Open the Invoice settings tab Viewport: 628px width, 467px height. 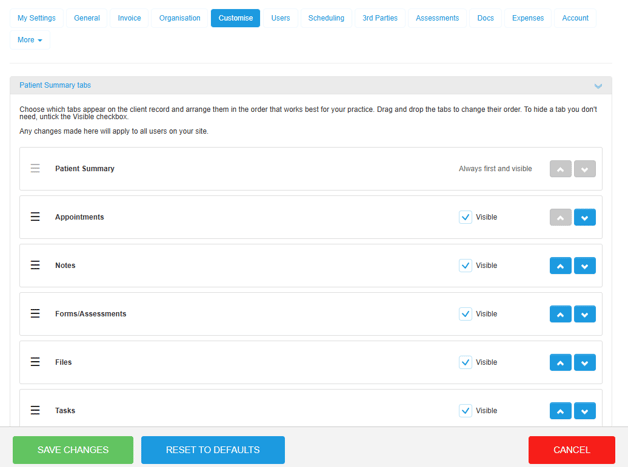pyautogui.click(x=129, y=18)
